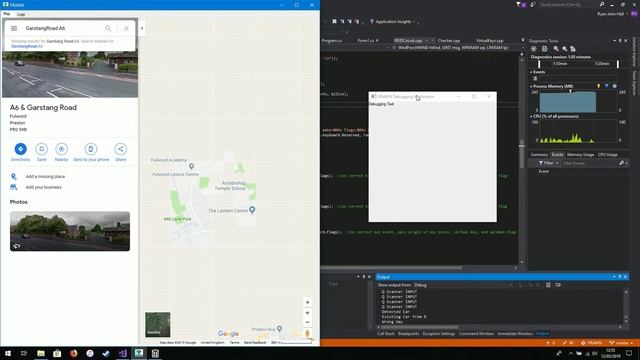Open the street view photo under Photos

coord(70,231)
